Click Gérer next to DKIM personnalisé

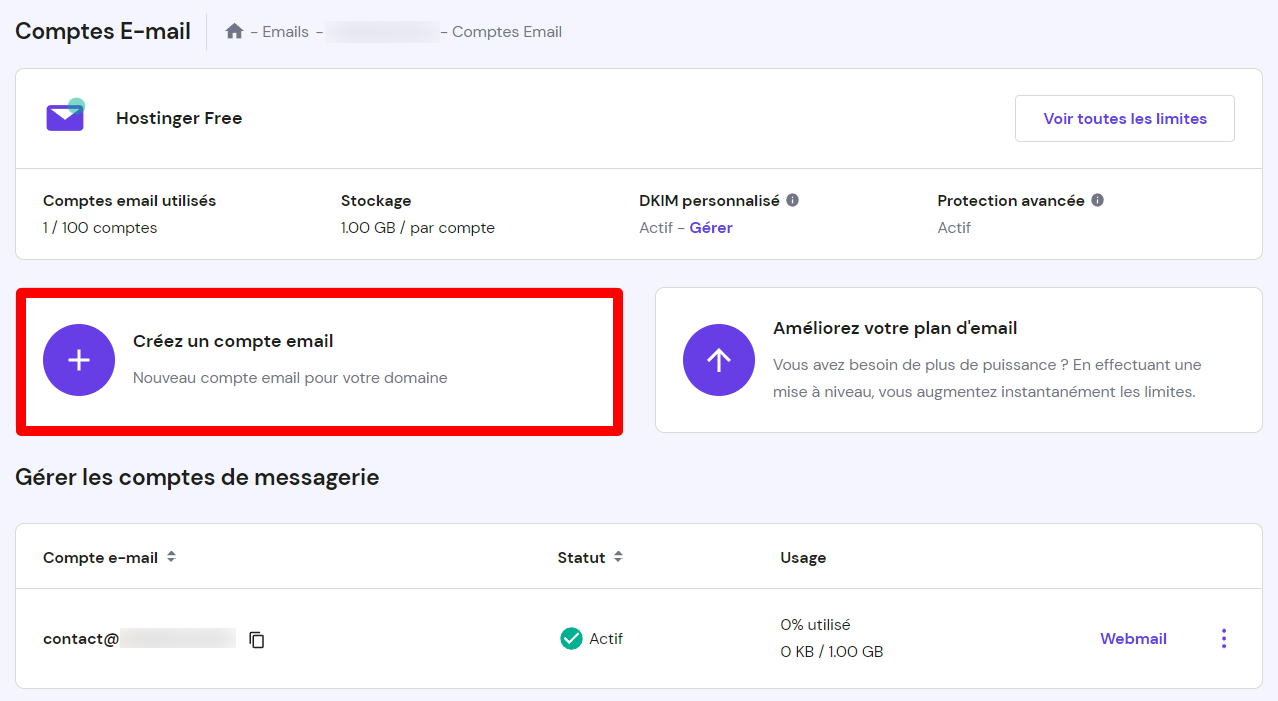tap(710, 227)
